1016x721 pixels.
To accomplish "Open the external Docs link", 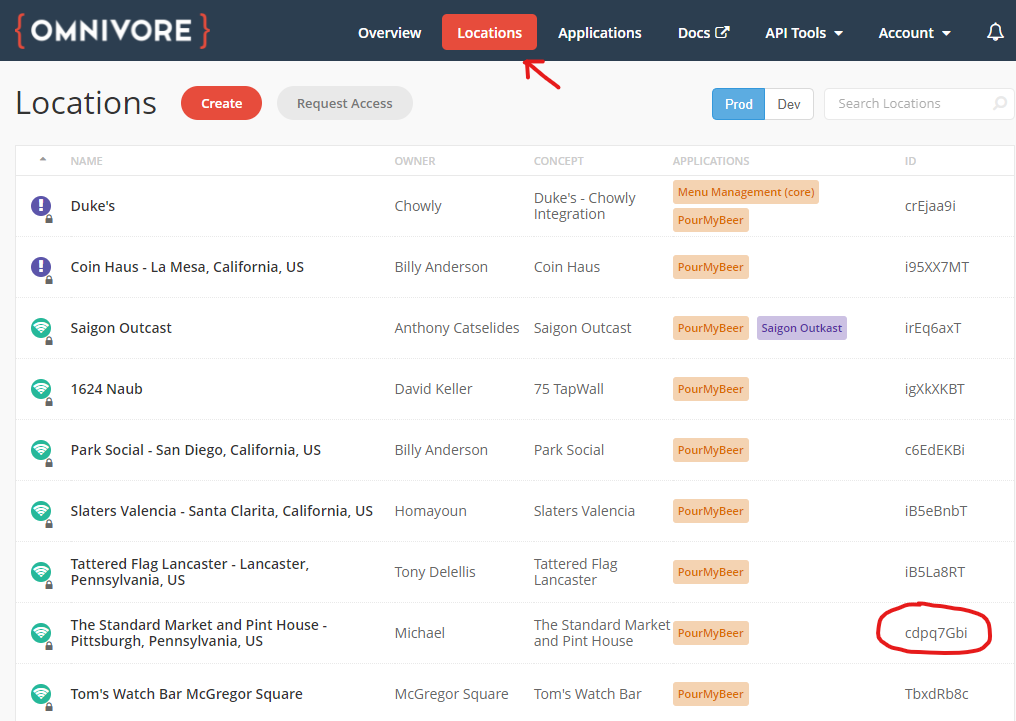I will pos(704,33).
